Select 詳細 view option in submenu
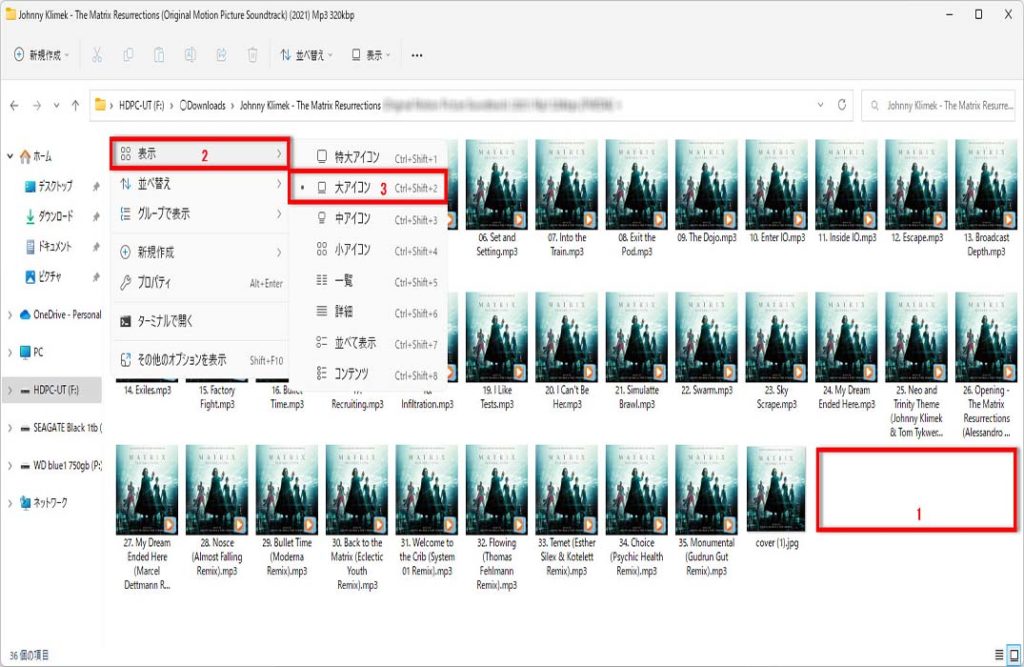This screenshot has width=1024, height=667. click(x=342, y=312)
